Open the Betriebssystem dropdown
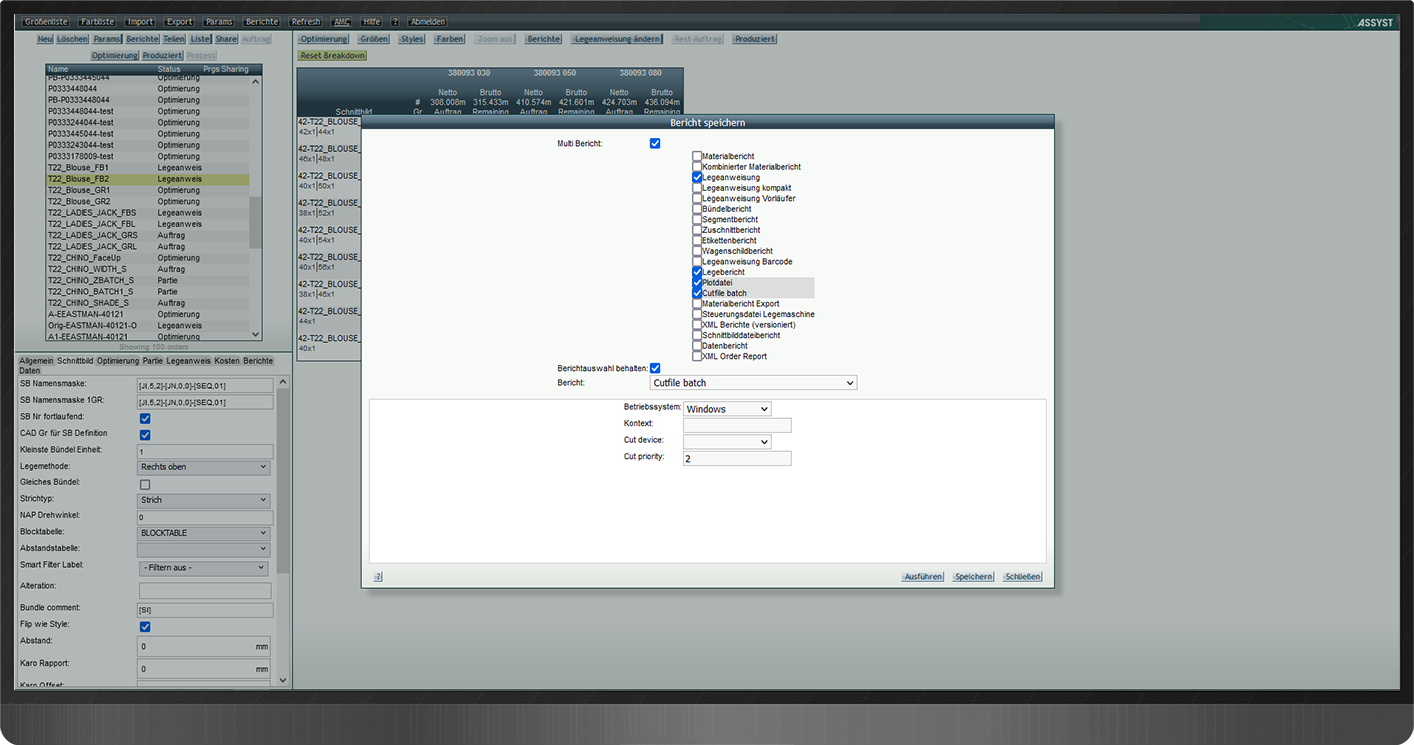The image size is (1414, 745). coord(727,409)
